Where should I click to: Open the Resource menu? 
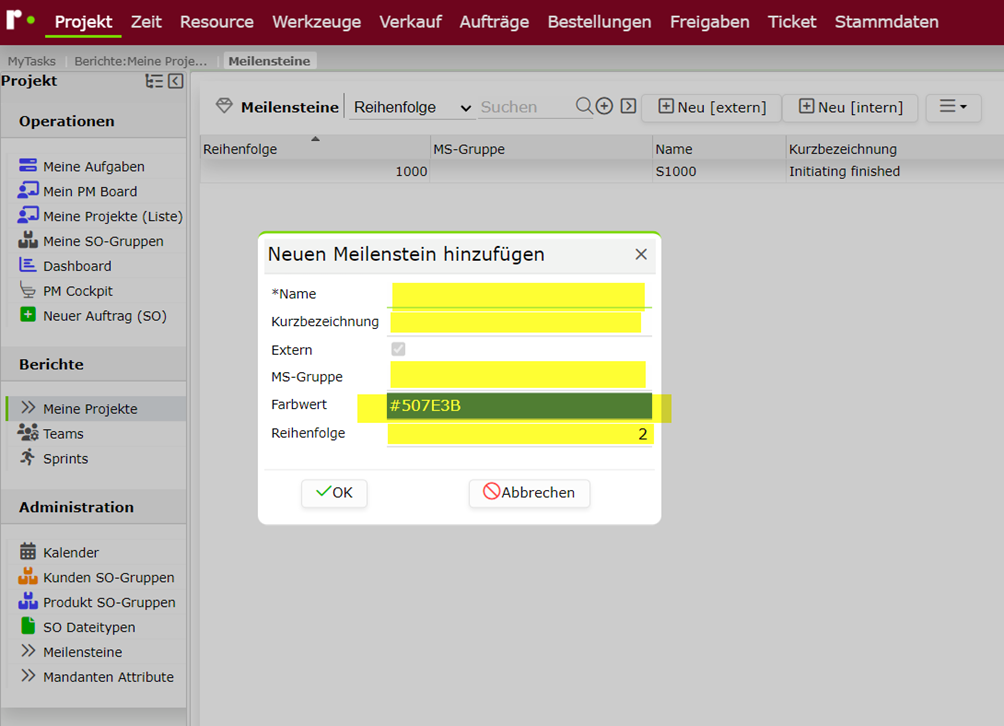216,22
